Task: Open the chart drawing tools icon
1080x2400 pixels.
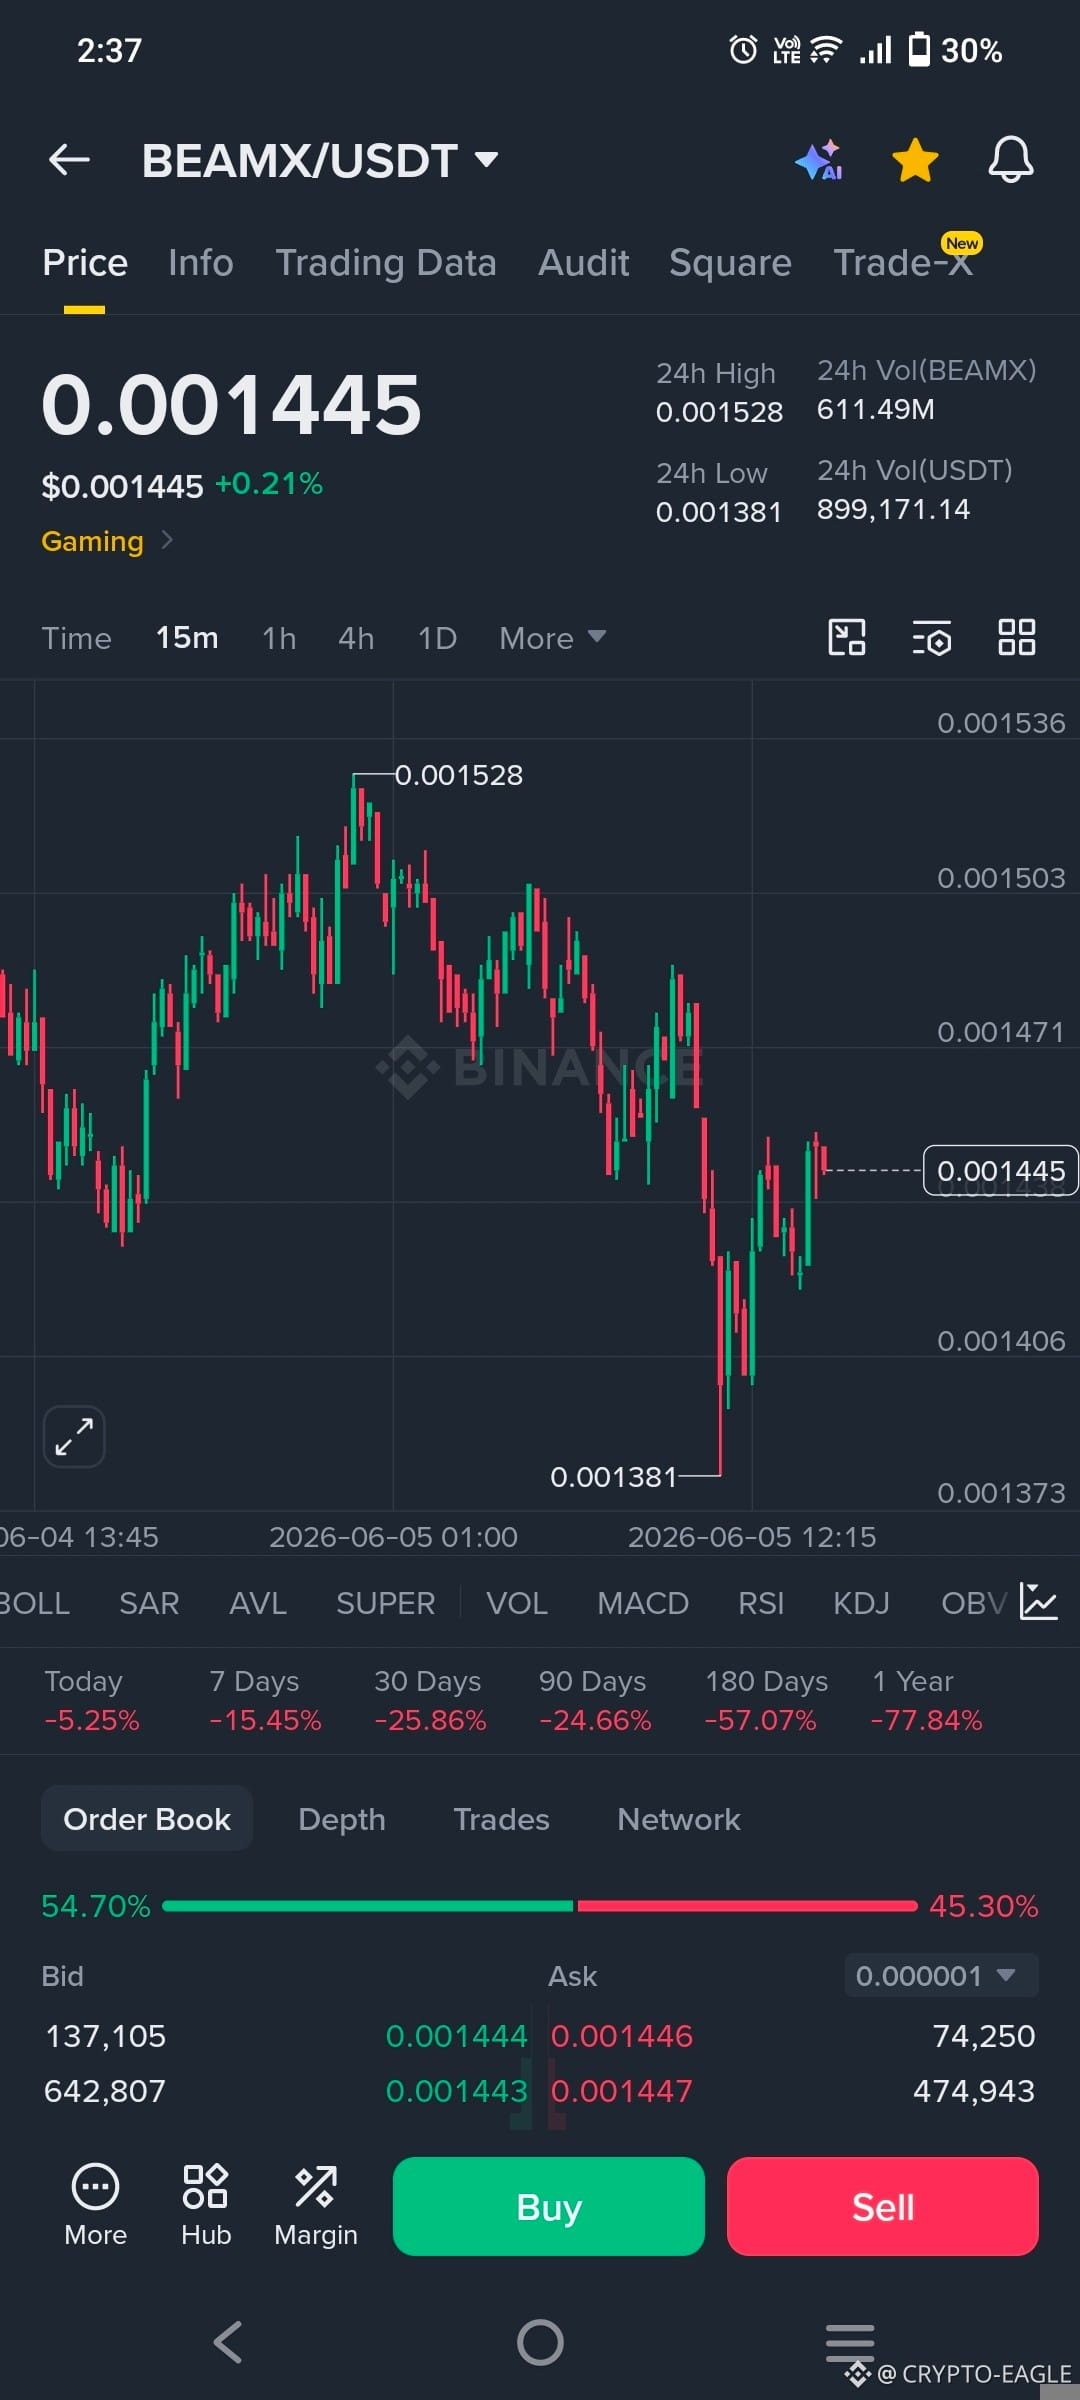Action: [x=847, y=637]
